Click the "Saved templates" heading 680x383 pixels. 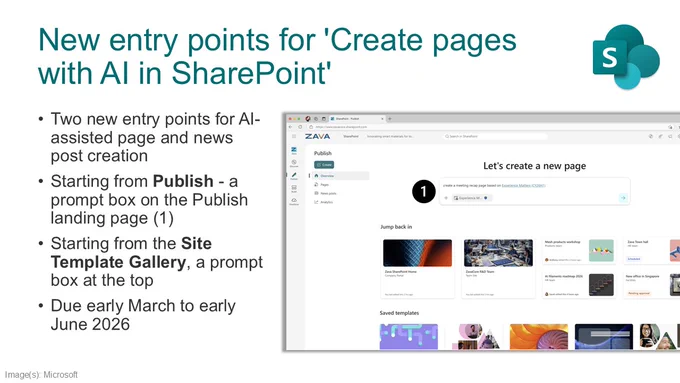(399, 313)
